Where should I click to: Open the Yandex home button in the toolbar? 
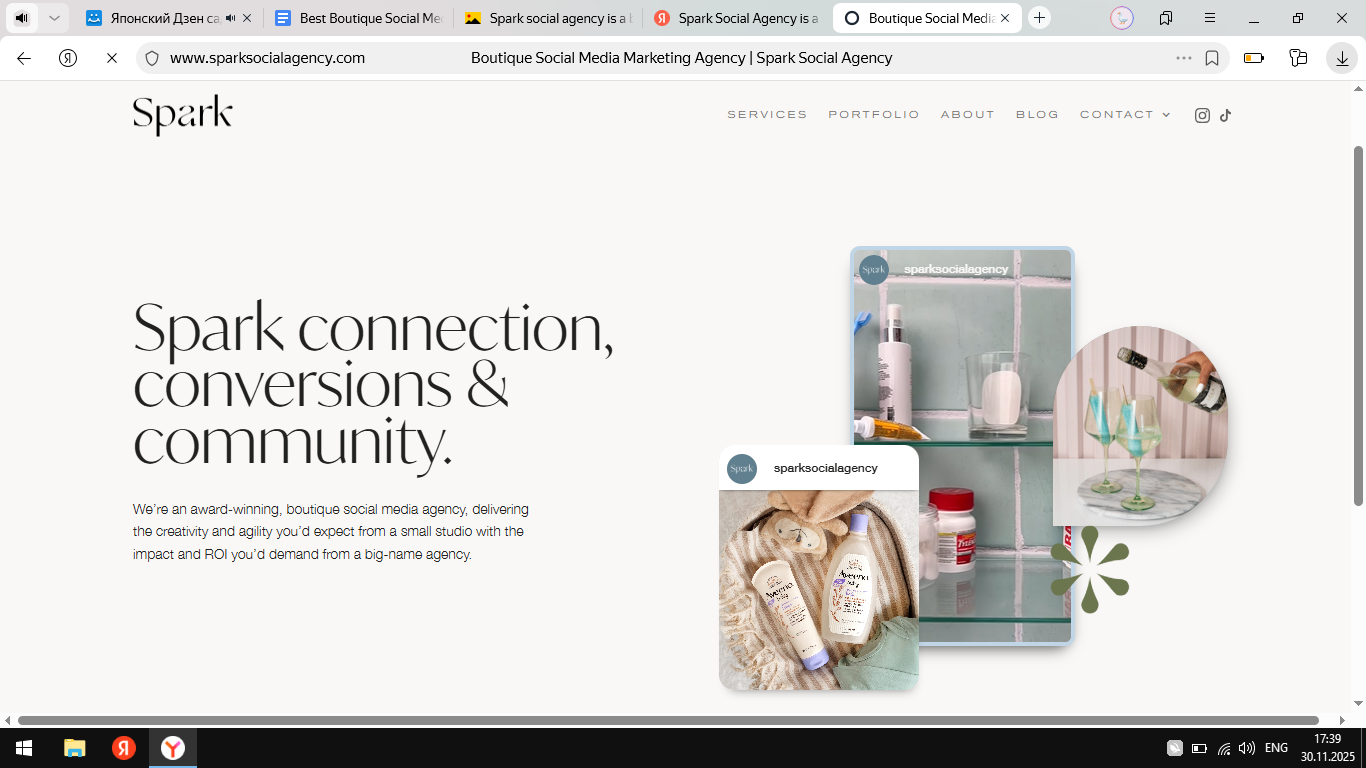[68, 58]
